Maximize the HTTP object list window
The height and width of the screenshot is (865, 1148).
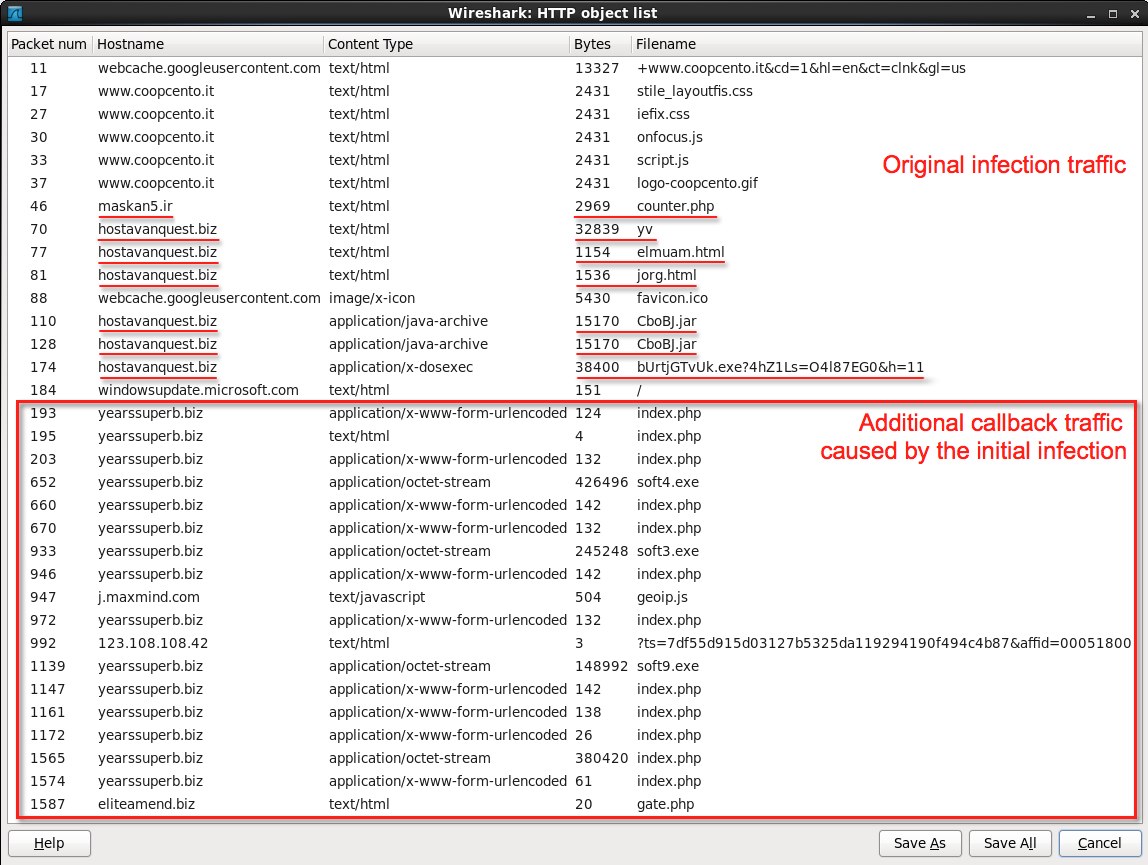1113,13
